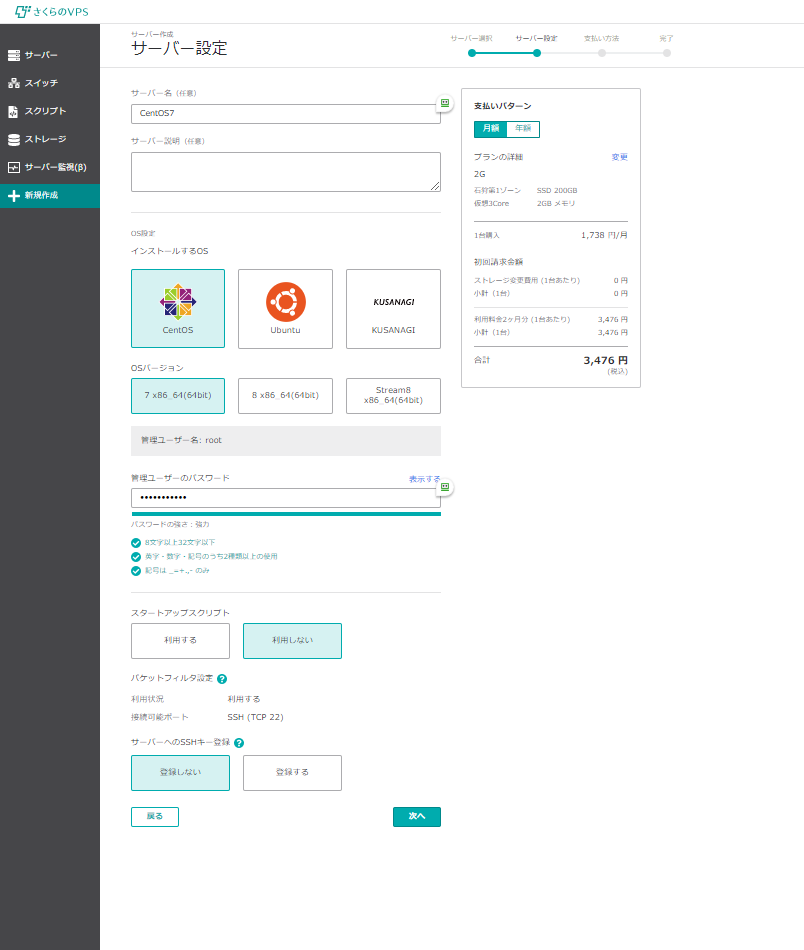Viewport: 804px width, 950px height.
Task: Choose OS version 8 x86_64(64bit)
Action: point(285,395)
